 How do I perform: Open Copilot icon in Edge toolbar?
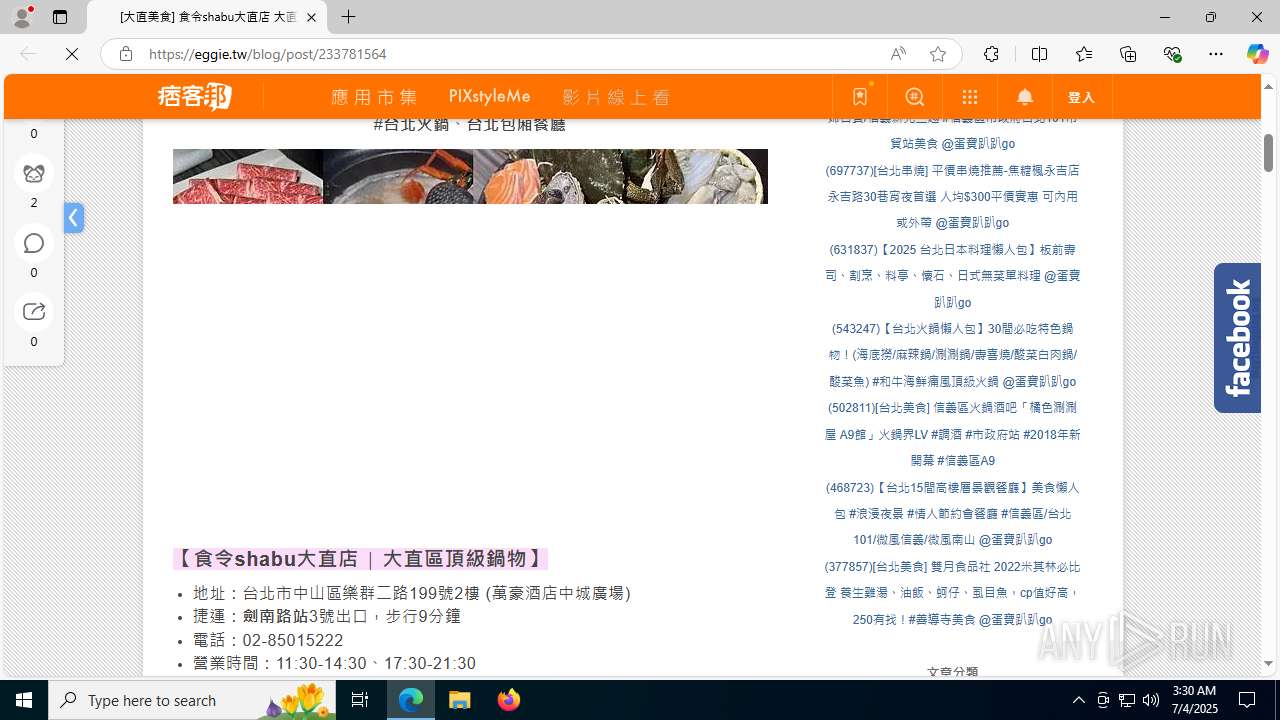click(1257, 54)
